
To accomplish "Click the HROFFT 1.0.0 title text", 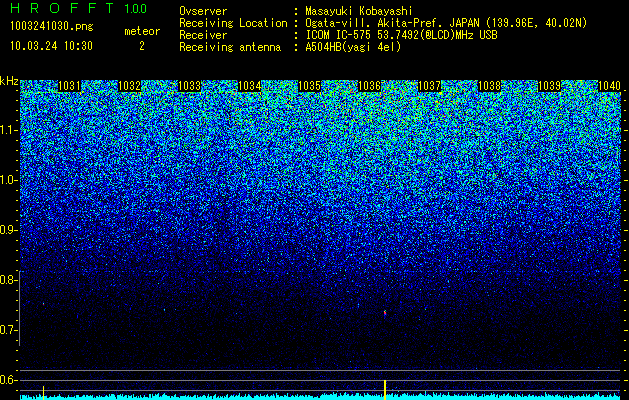I will 79,8.
